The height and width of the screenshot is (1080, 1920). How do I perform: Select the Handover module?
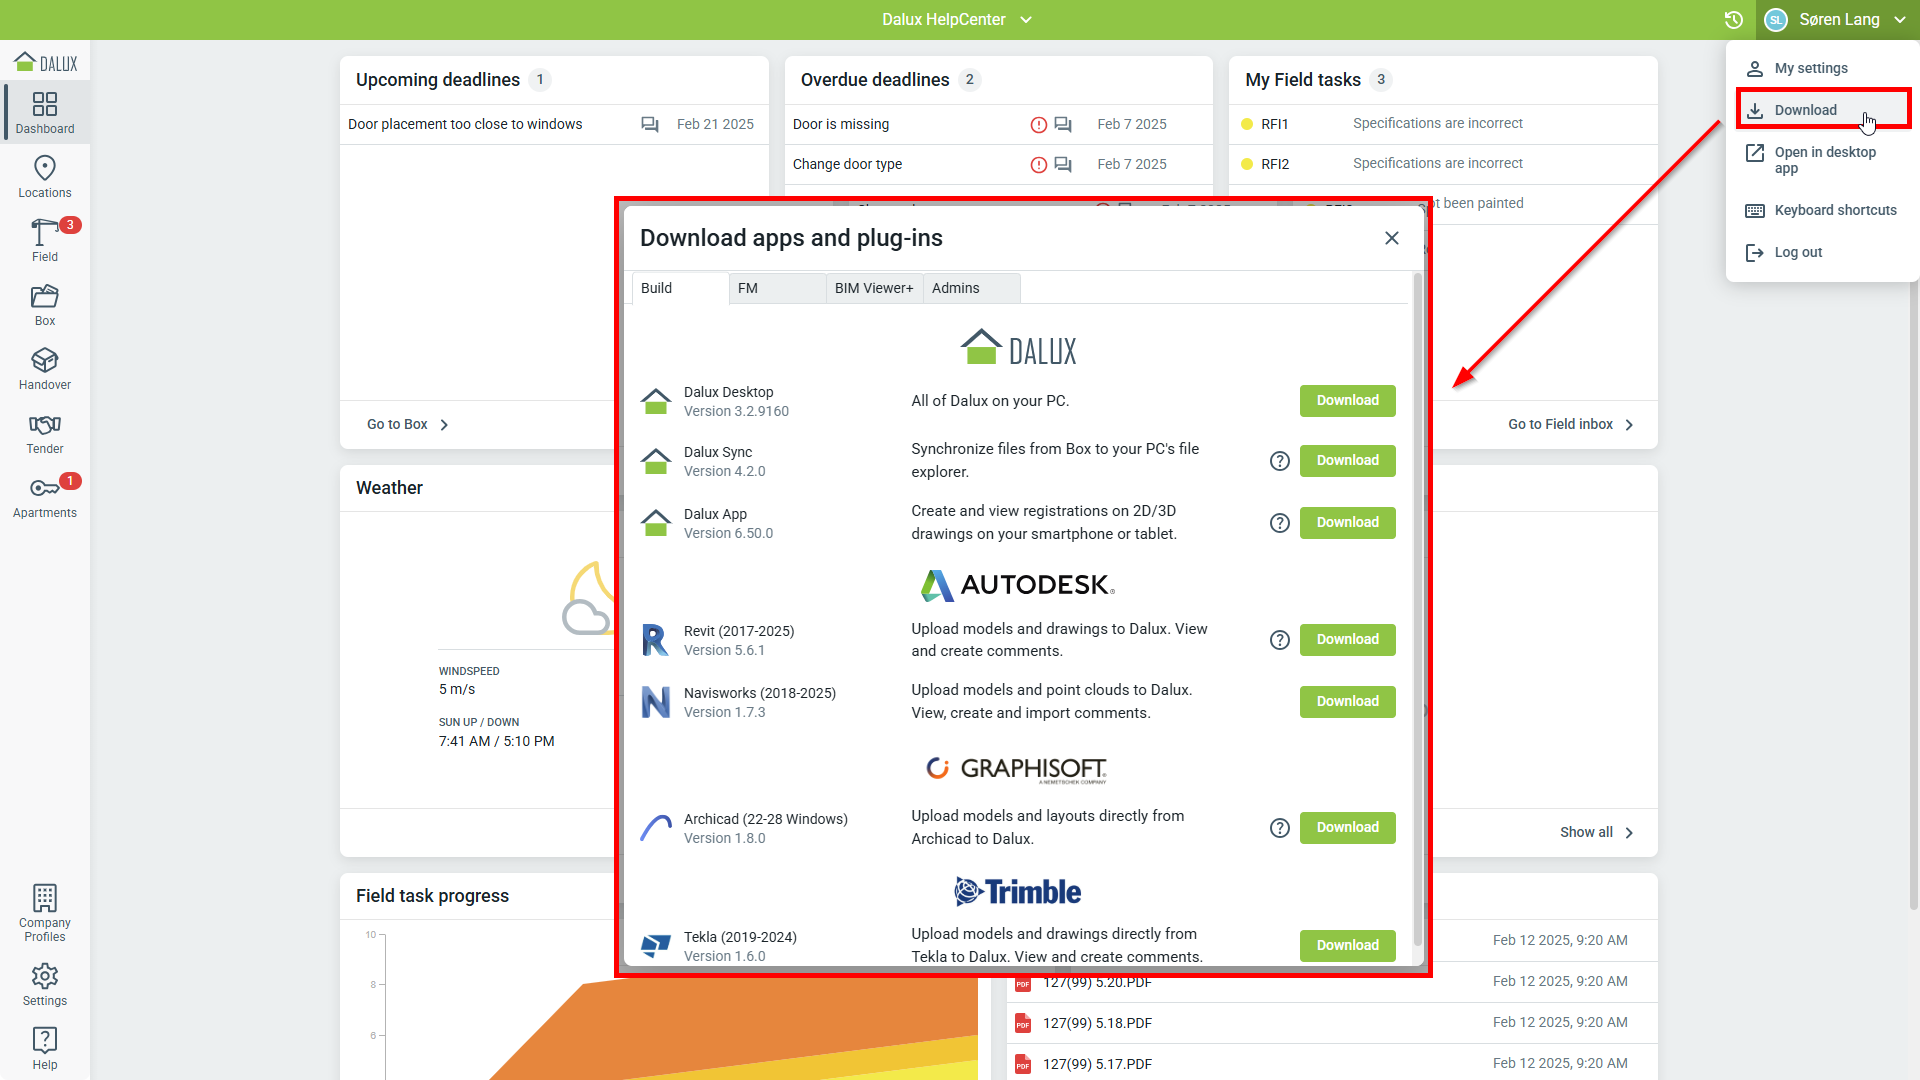(x=44, y=369)
